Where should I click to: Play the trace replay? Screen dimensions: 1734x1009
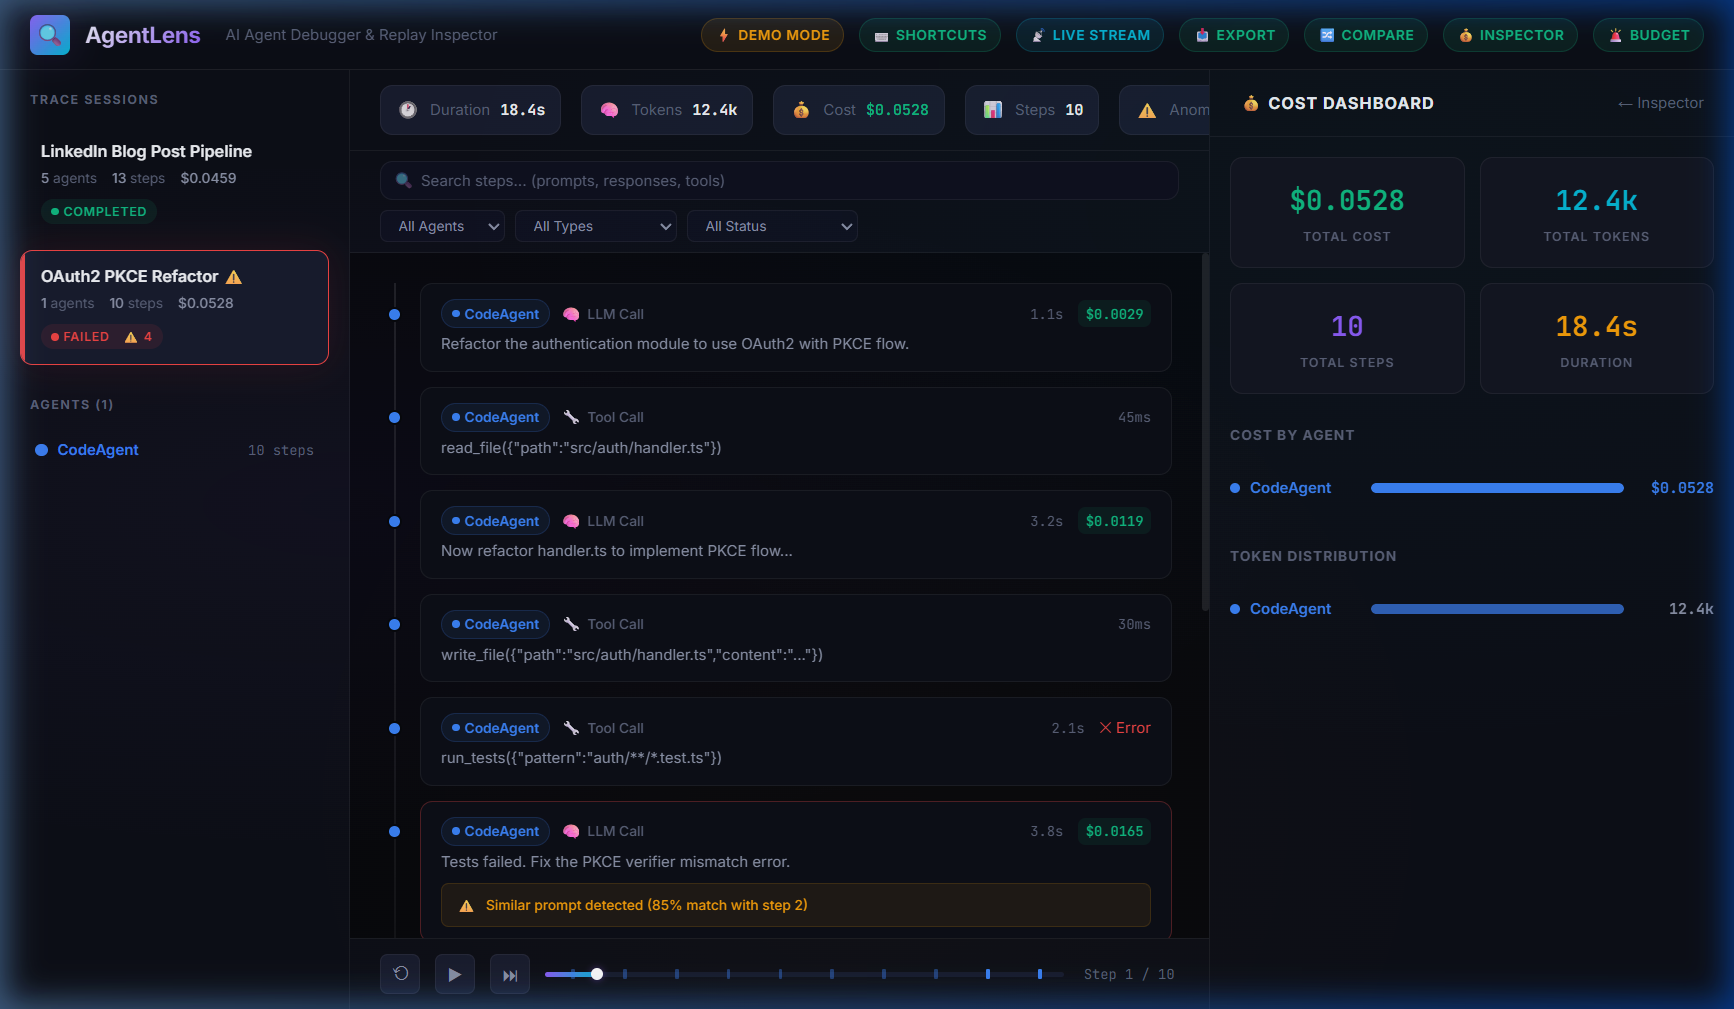pos(455,974)
